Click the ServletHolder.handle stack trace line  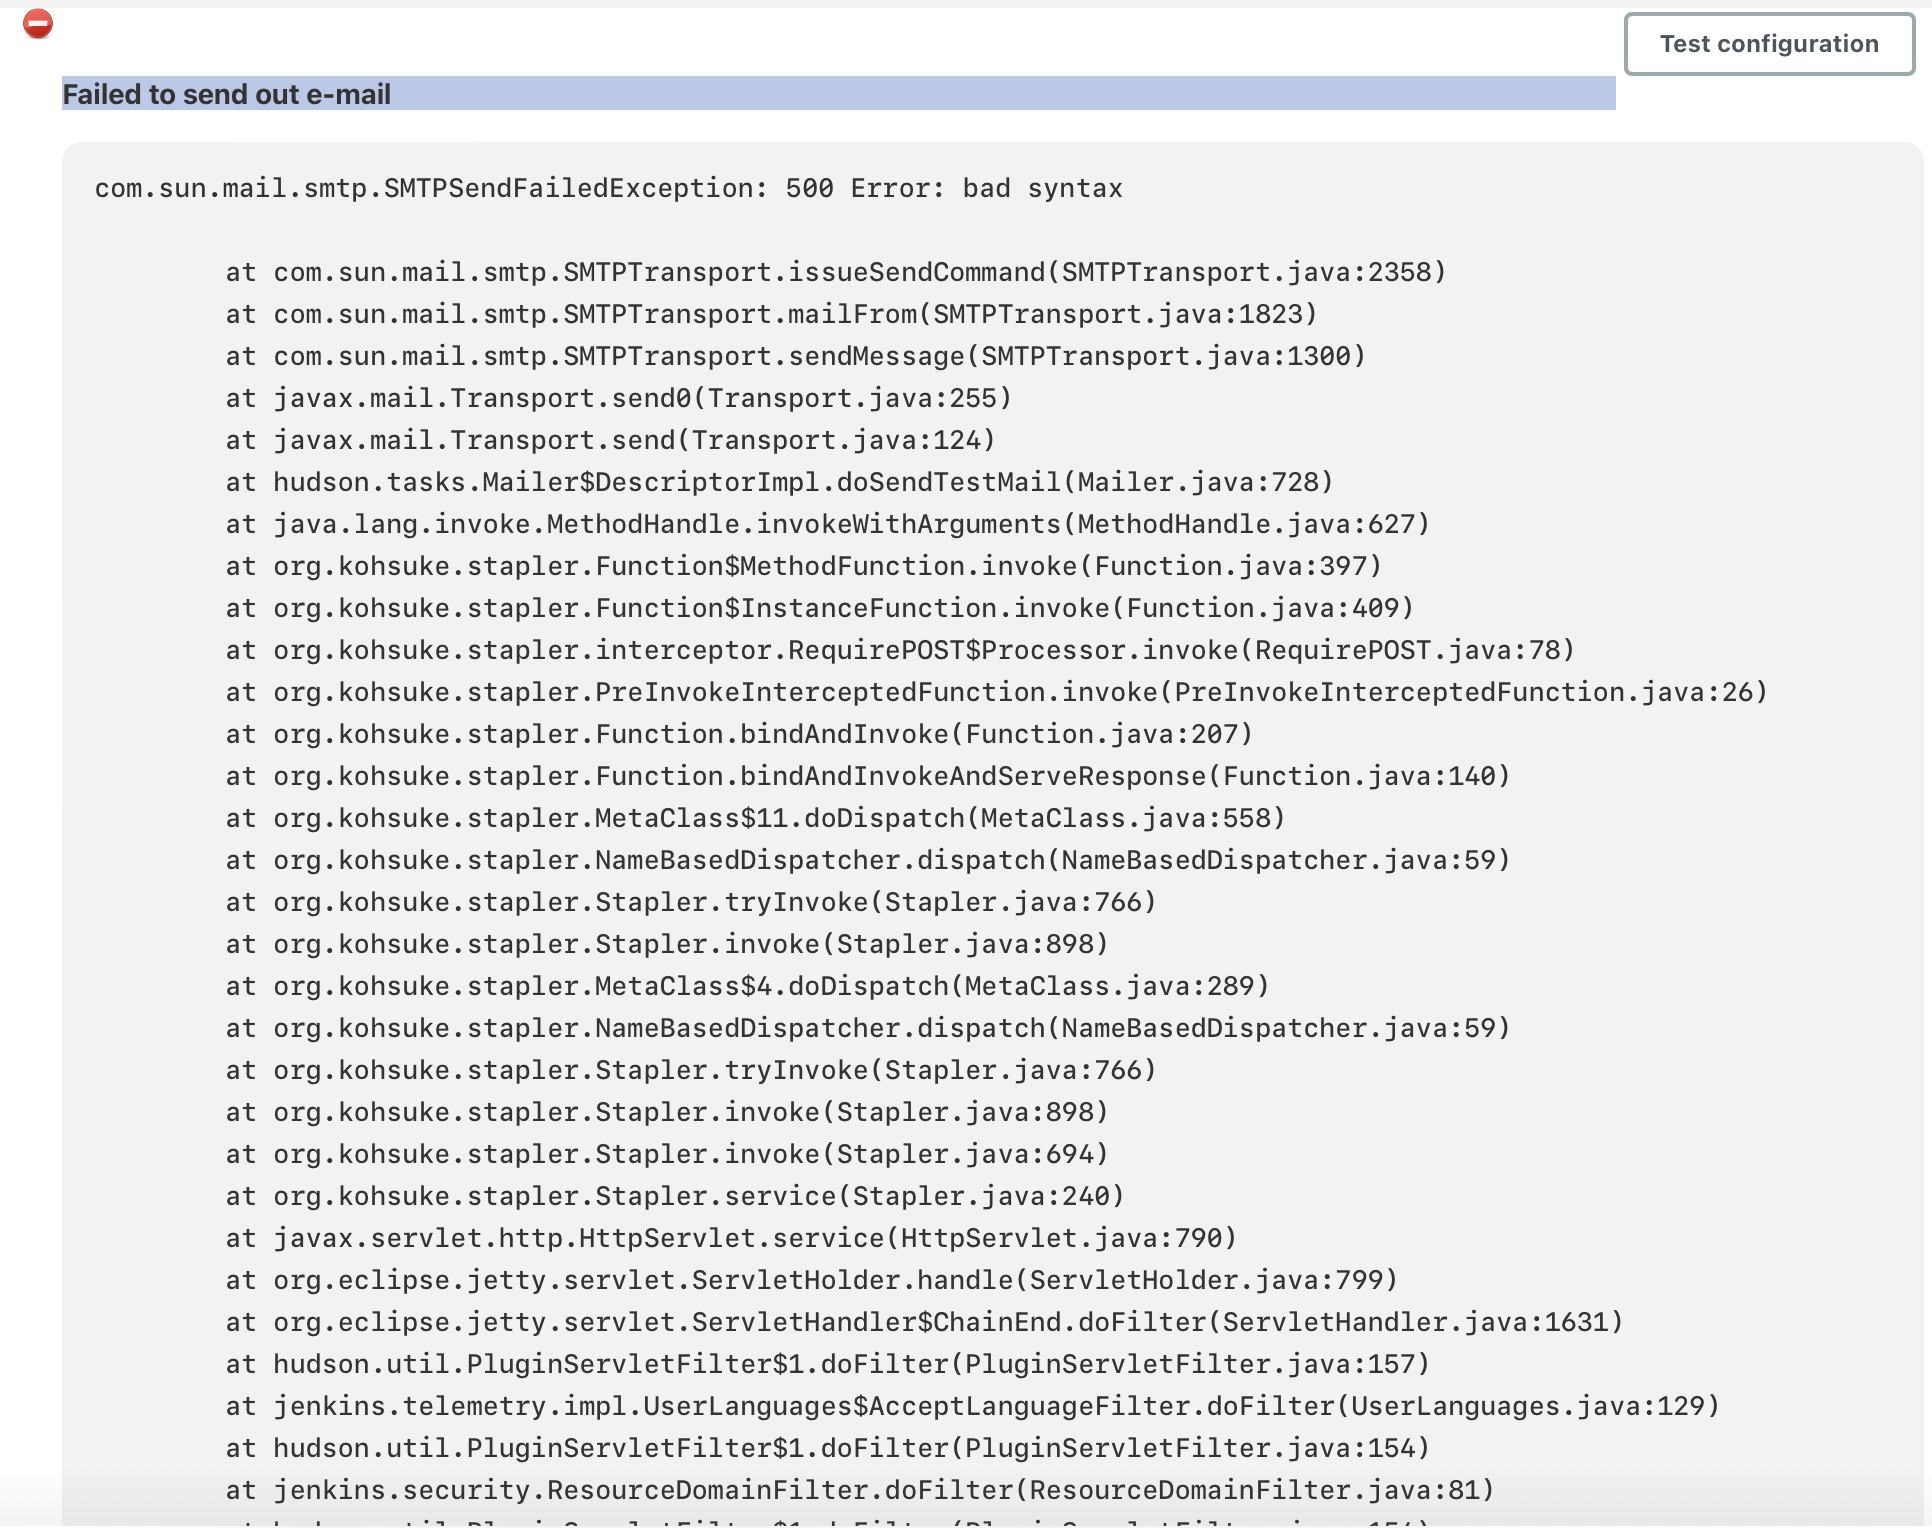tap(811, 1280)
